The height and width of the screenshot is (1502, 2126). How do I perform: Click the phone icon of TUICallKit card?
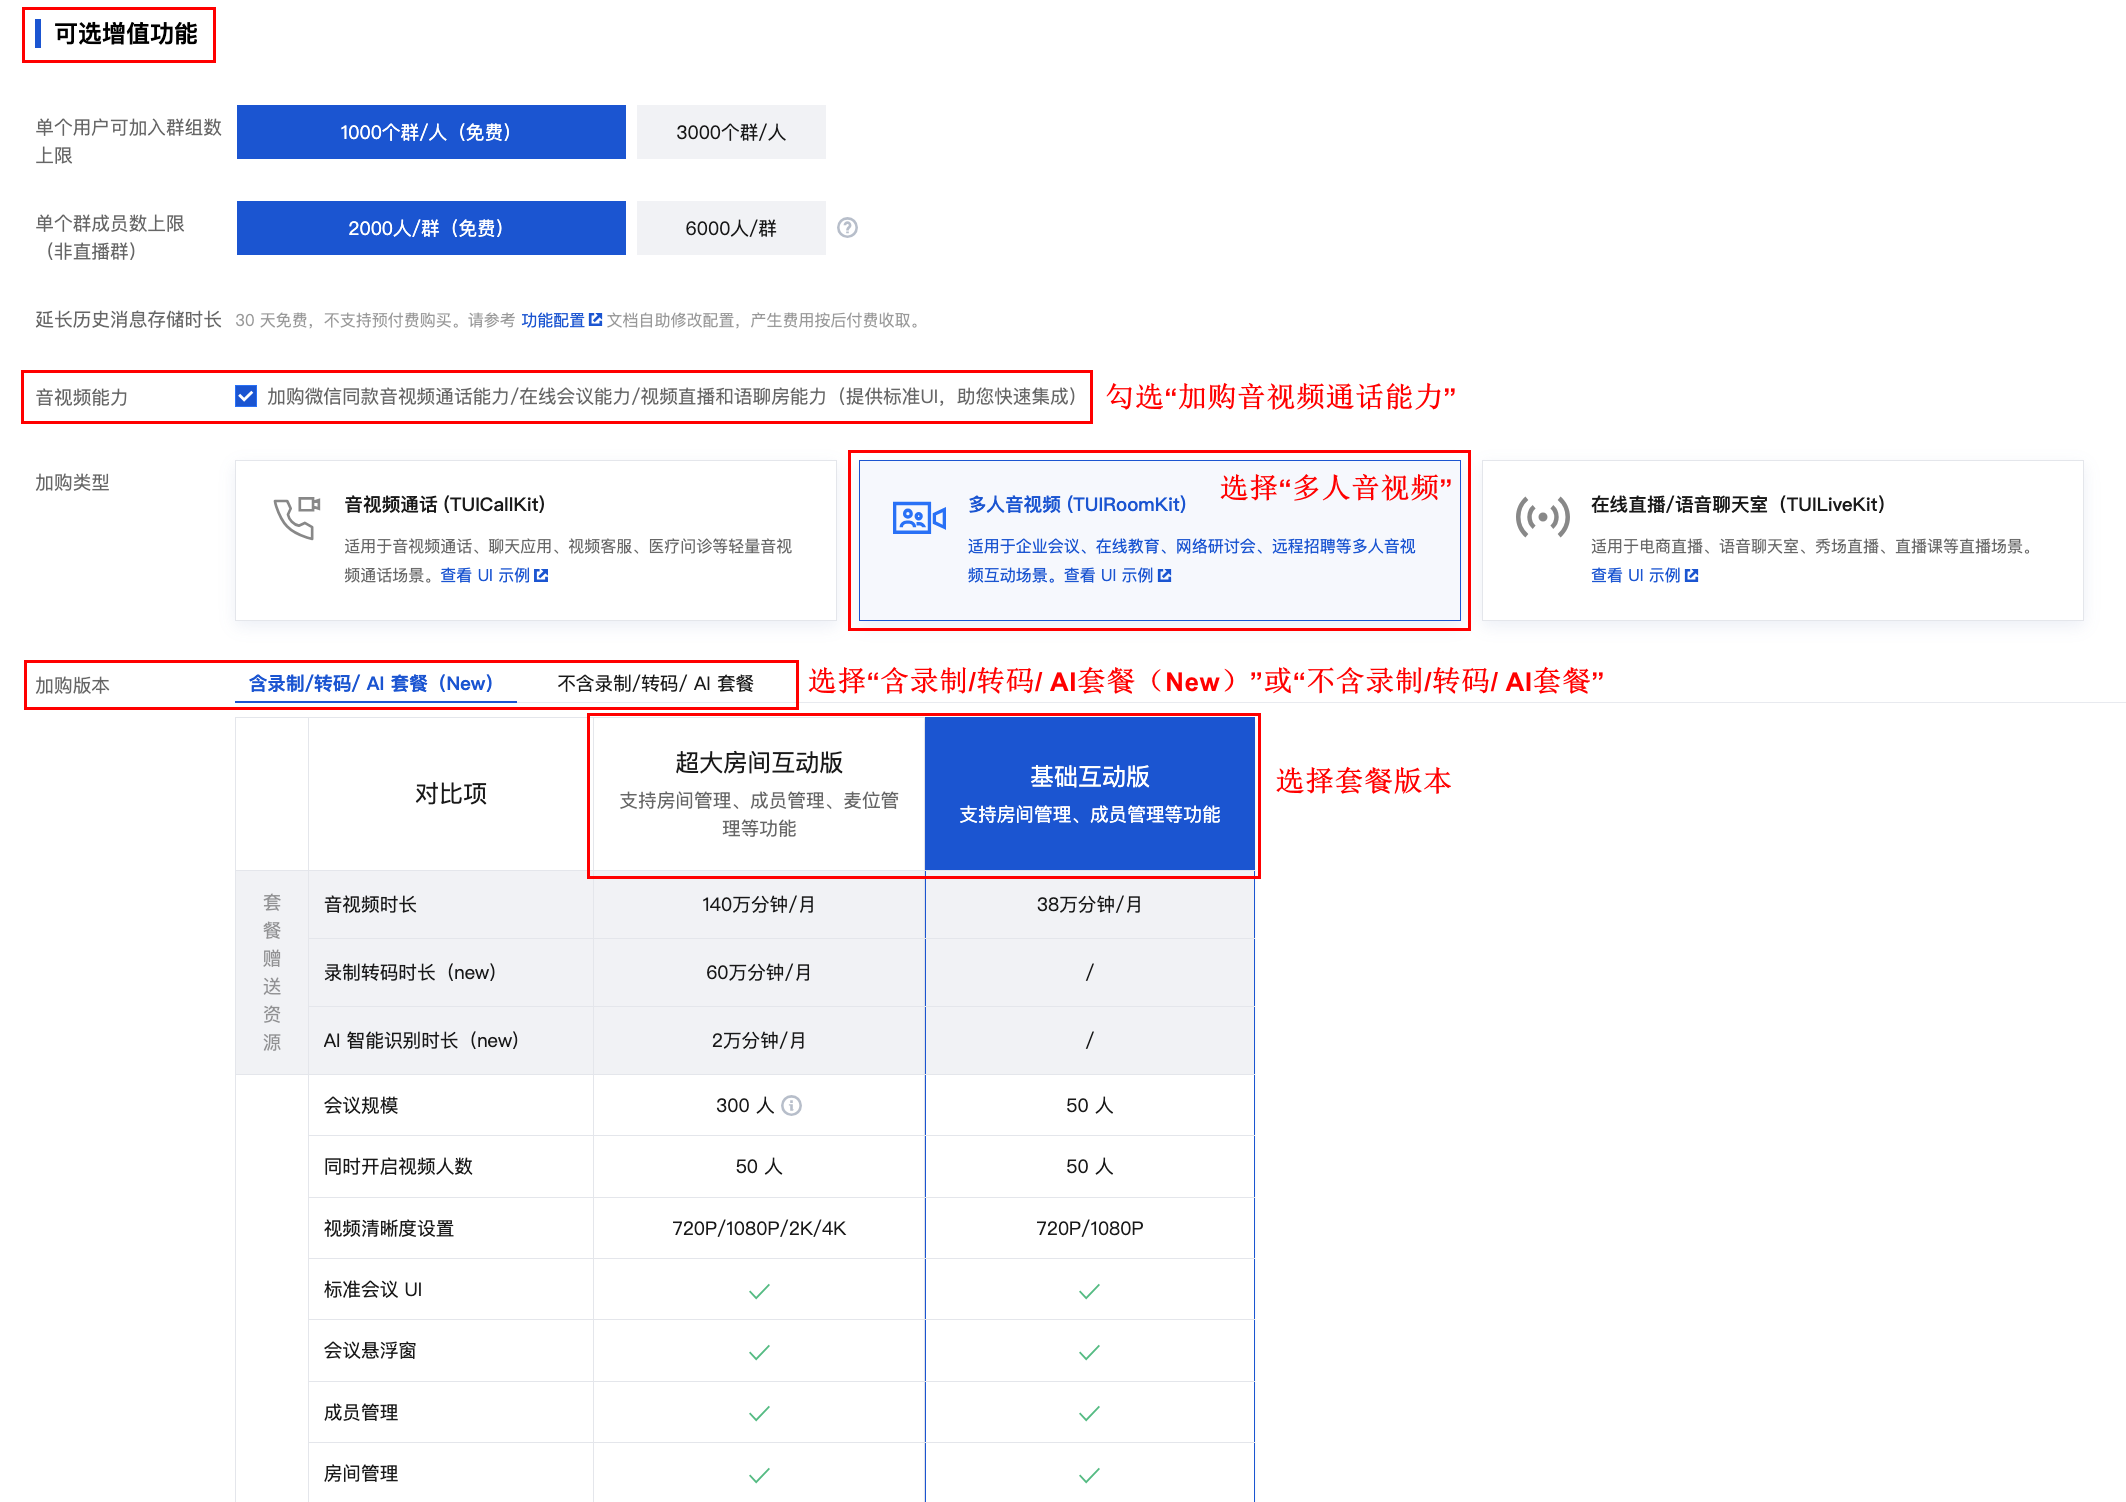(x=297, y=517)
